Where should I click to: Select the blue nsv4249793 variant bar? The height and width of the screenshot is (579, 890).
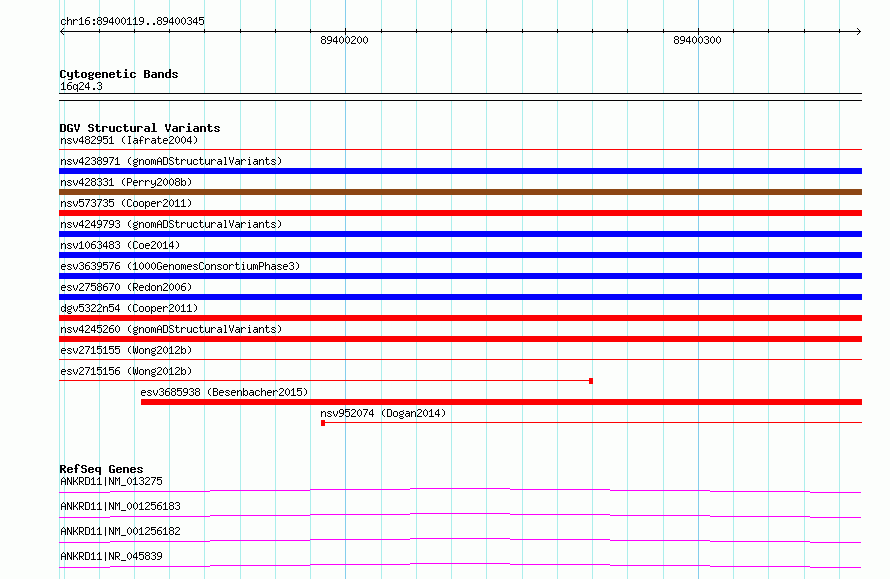tap(460, 234)
